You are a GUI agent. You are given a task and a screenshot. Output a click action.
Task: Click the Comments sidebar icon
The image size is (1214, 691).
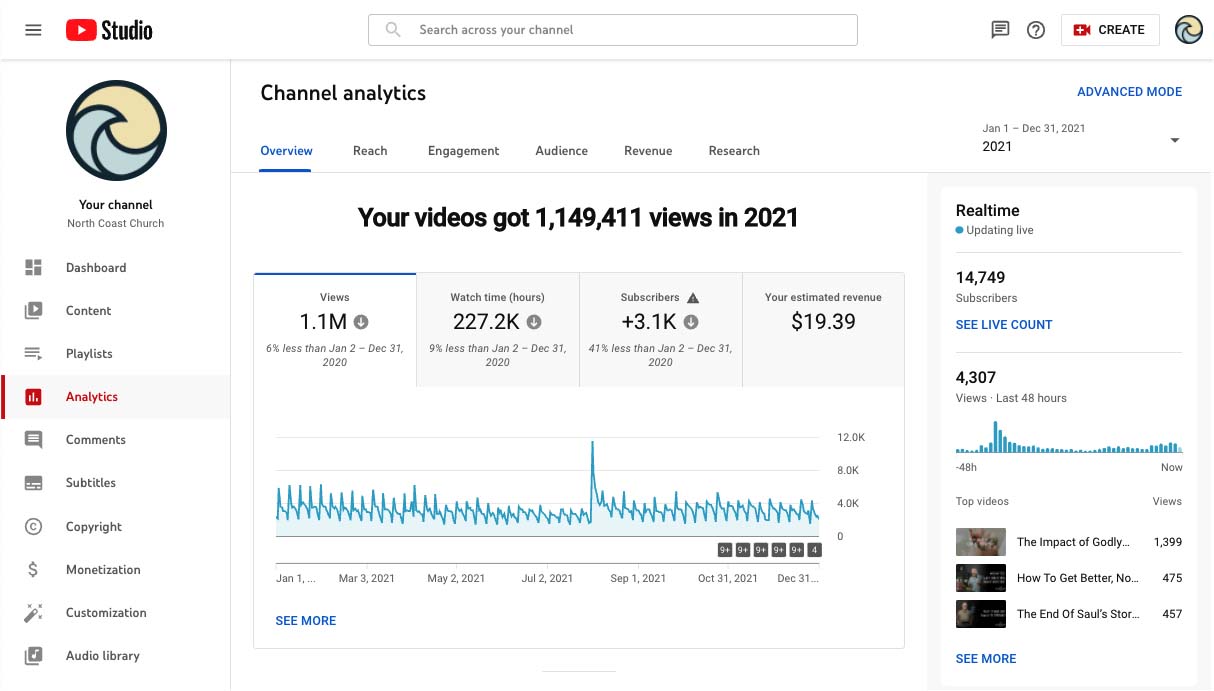(33, 440)
